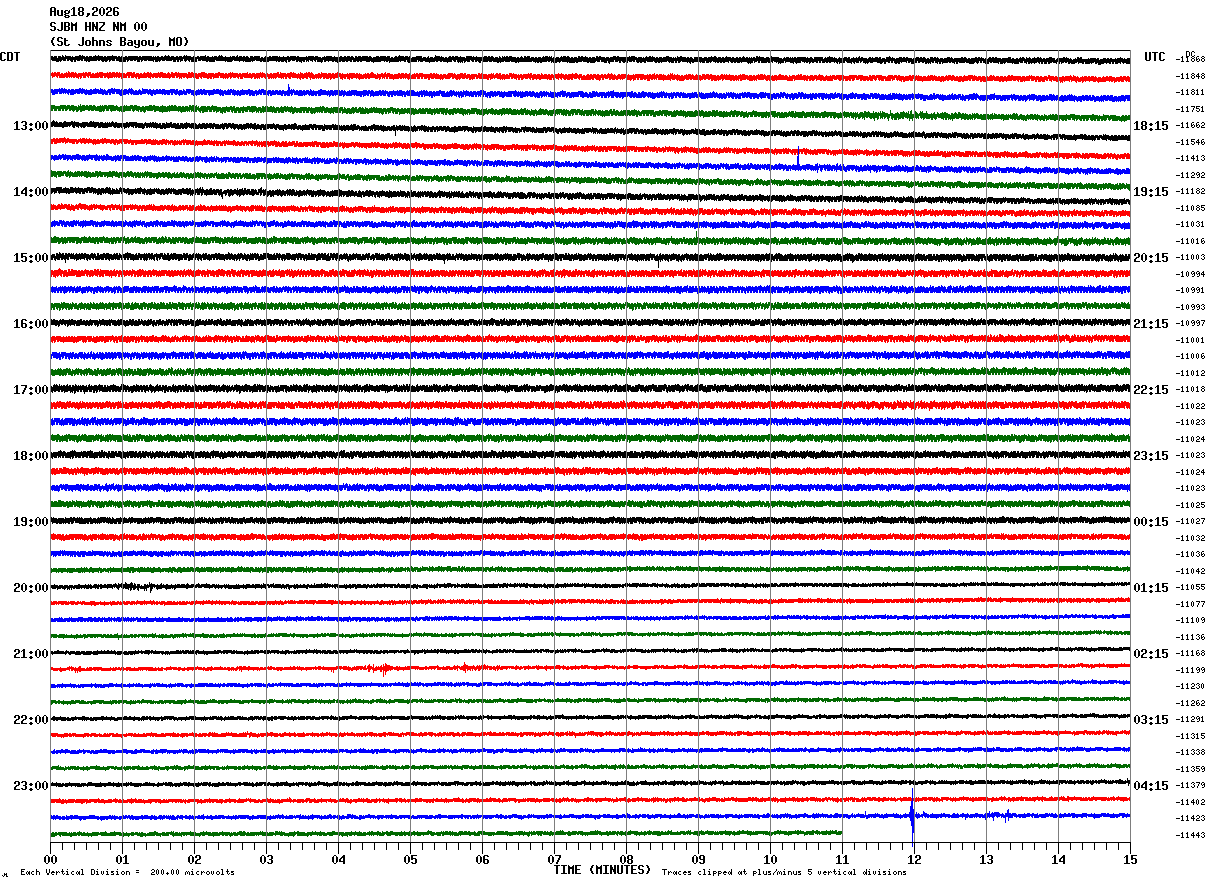Click minute tick label '13' on time axis
Image resolution: width=1210 pixels, height=886 pixels.
(986, 859)
